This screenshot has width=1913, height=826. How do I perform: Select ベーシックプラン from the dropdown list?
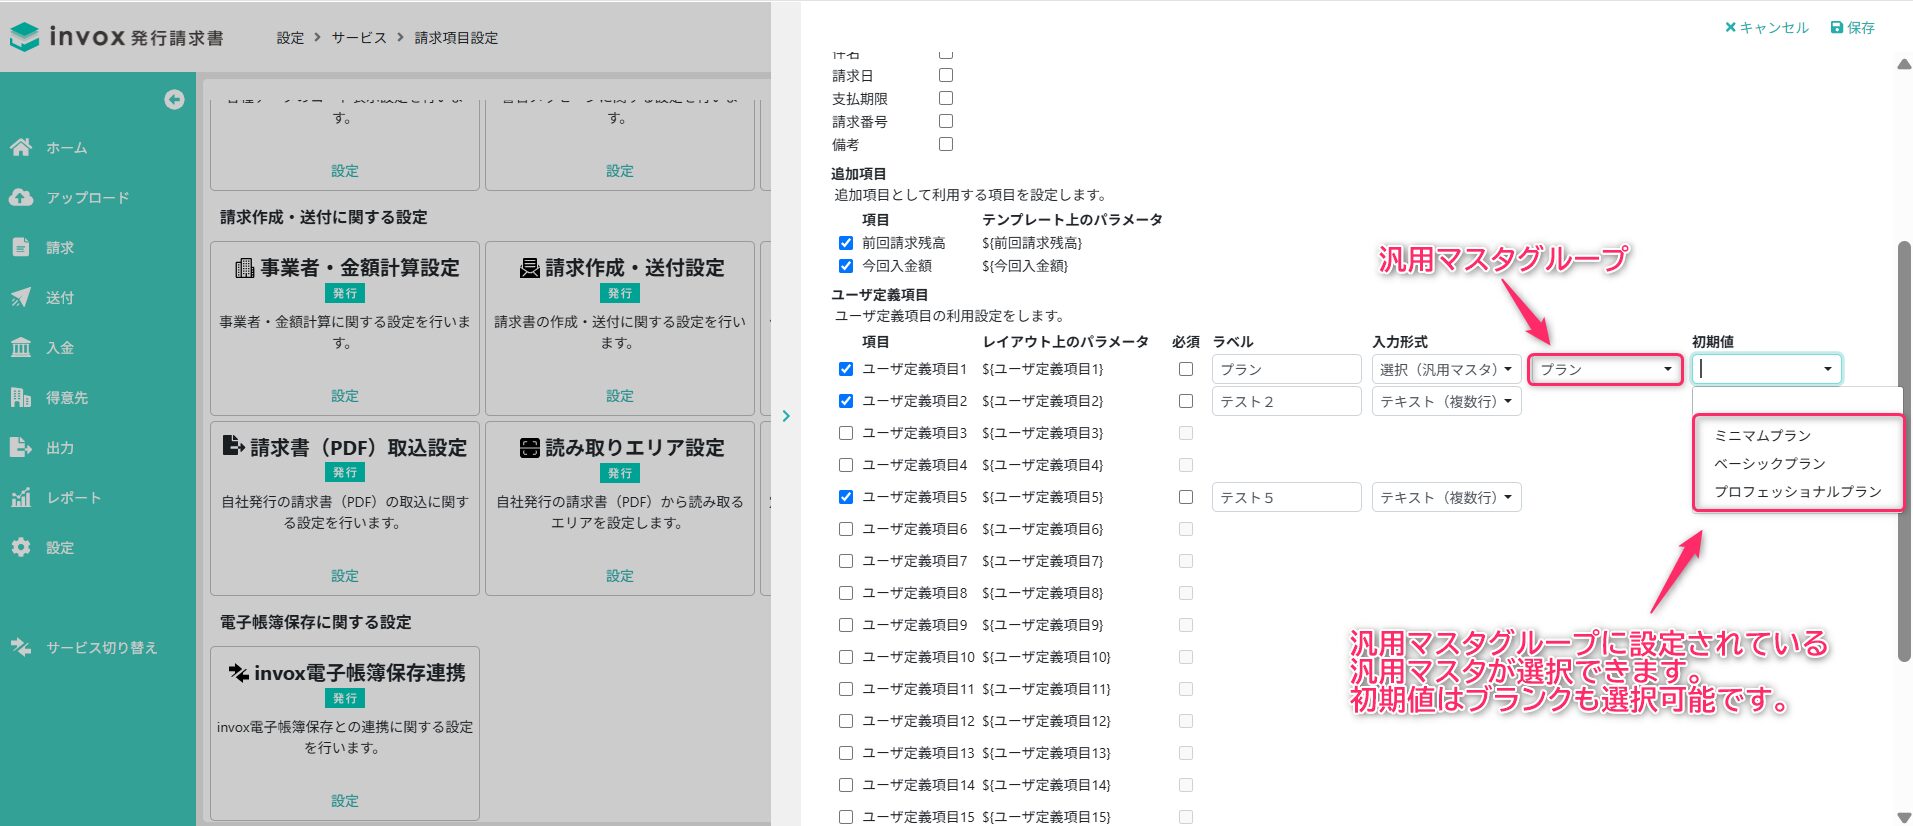click(x=1769, y=464)
